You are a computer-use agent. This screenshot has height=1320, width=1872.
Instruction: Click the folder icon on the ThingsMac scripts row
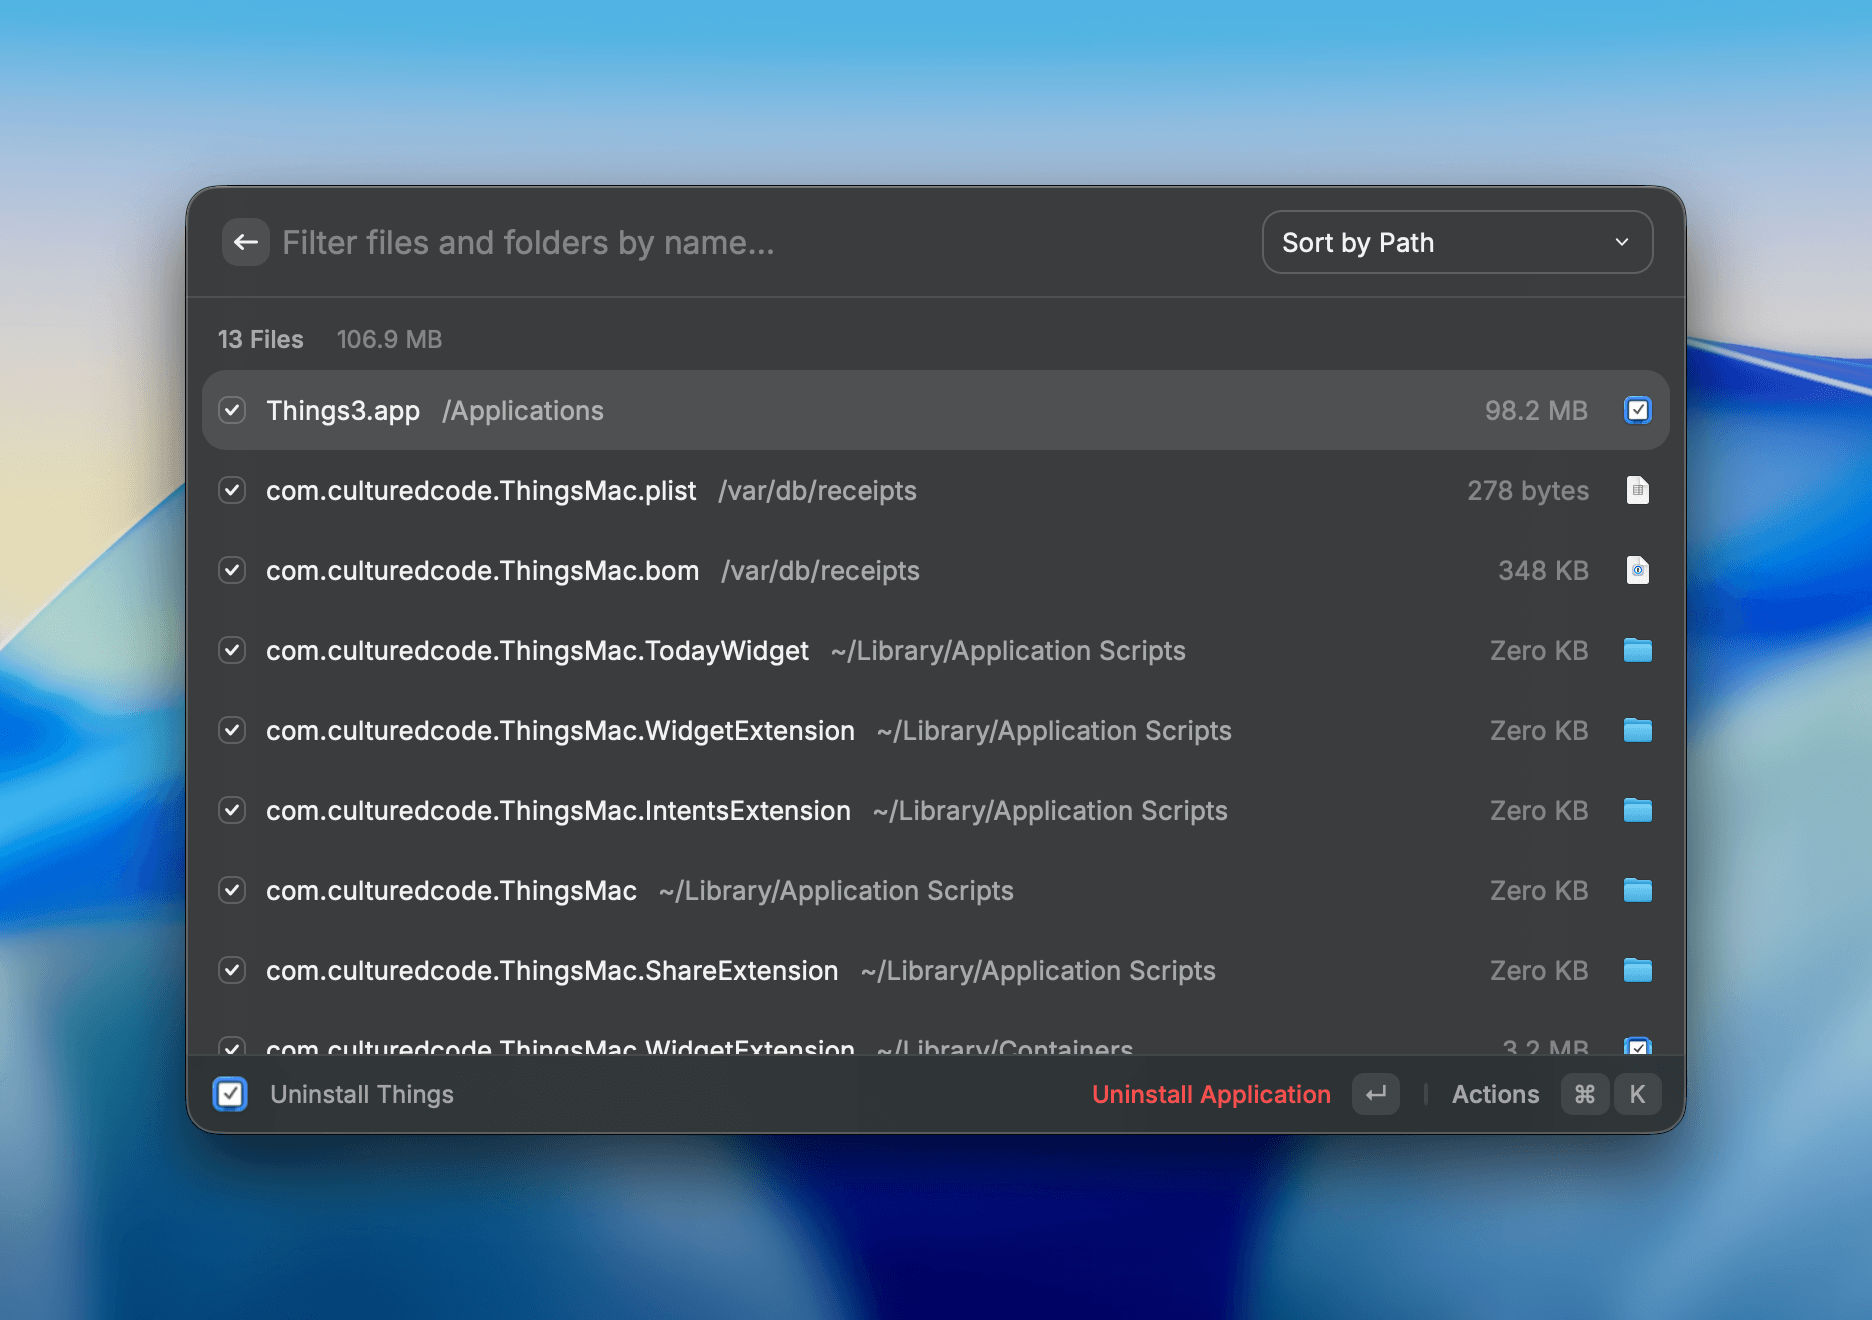pos(1637,890)
